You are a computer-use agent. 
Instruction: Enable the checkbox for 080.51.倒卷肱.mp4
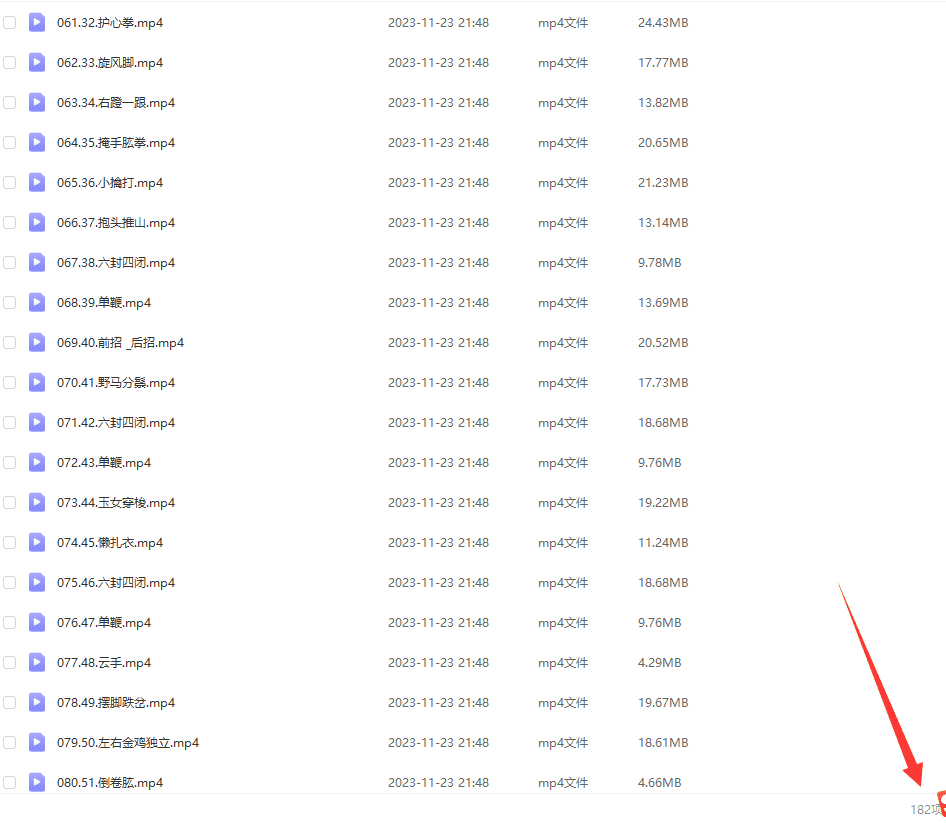click(10, 782)
